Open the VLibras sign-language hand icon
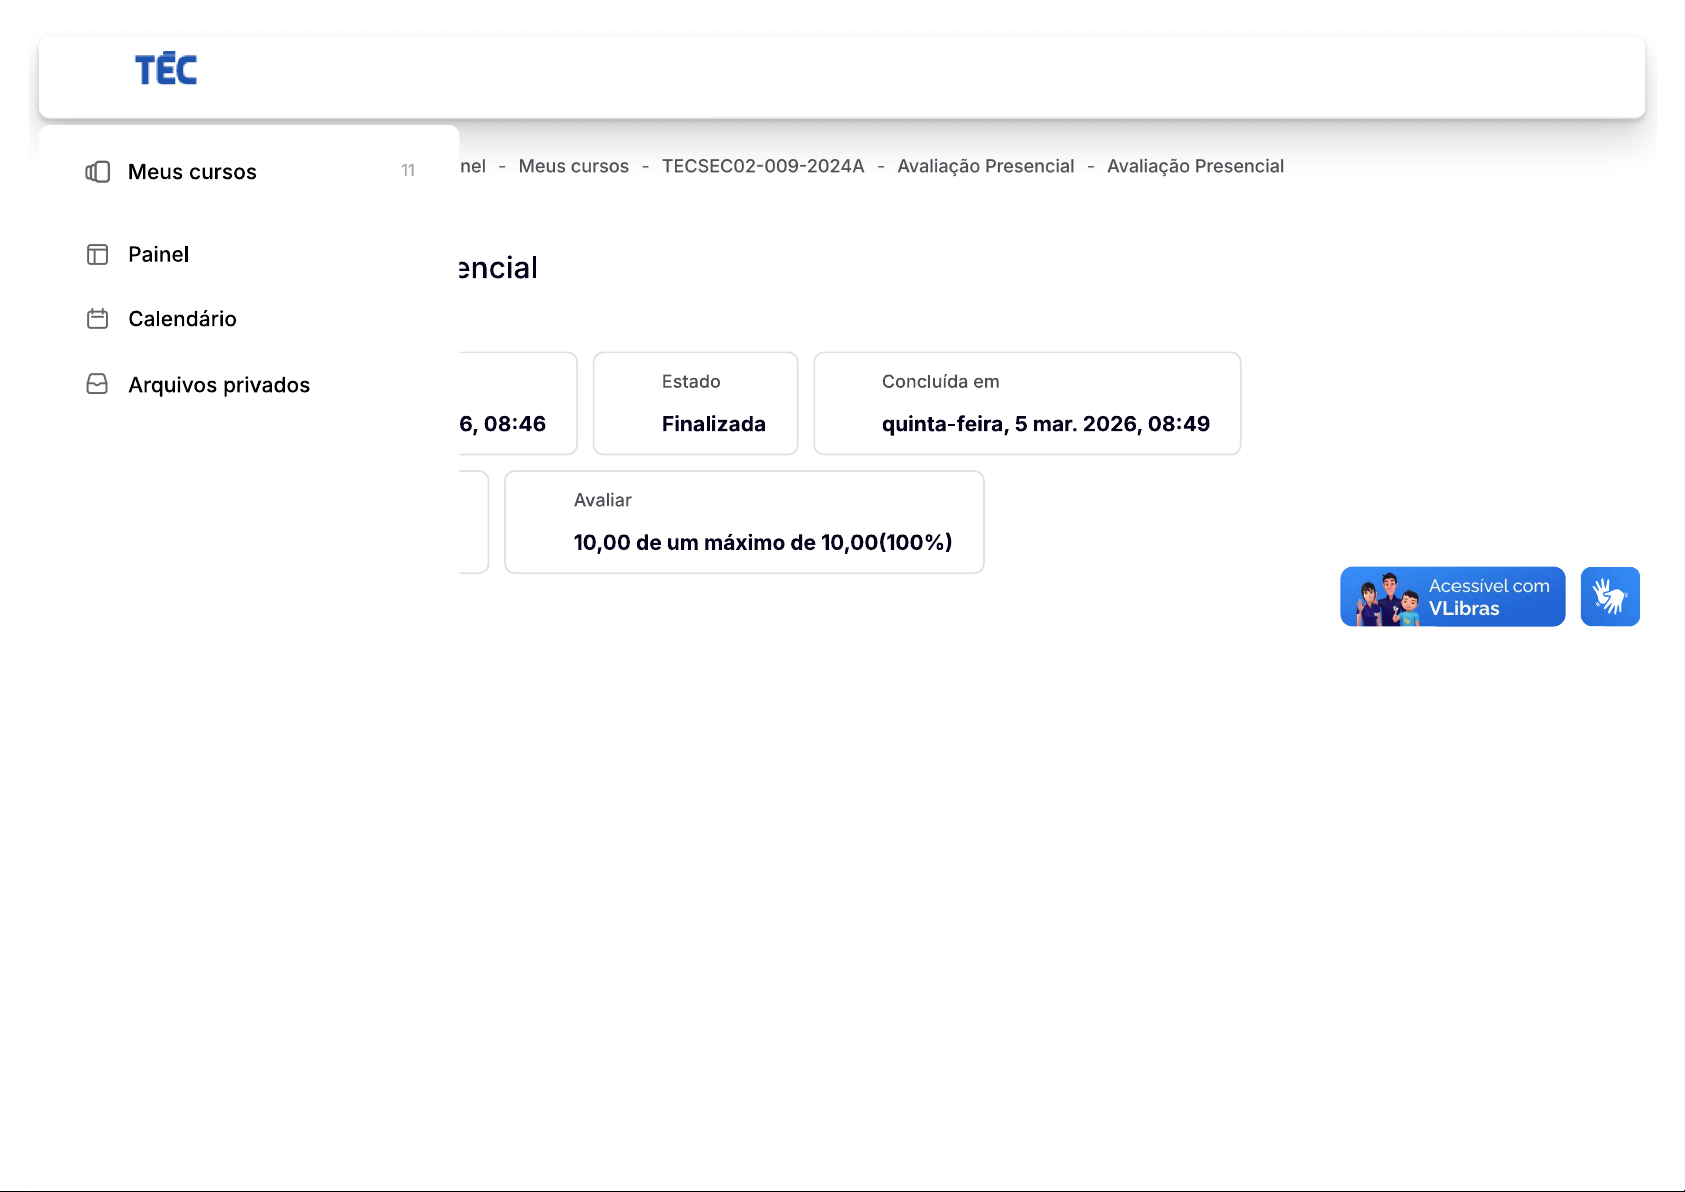The width and height of the screenshot is (1685, 1192). click(x=1609, y=597)
